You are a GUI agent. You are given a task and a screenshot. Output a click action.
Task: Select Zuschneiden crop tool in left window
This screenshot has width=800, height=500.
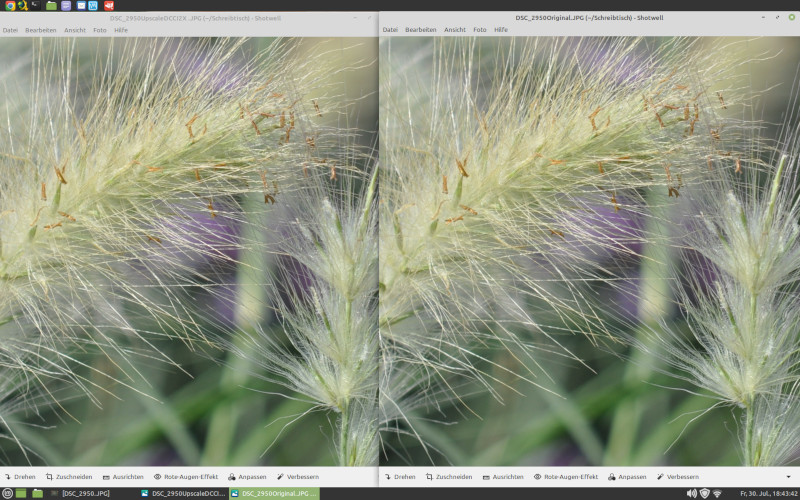pyautogui.click(x=69, y=477)
